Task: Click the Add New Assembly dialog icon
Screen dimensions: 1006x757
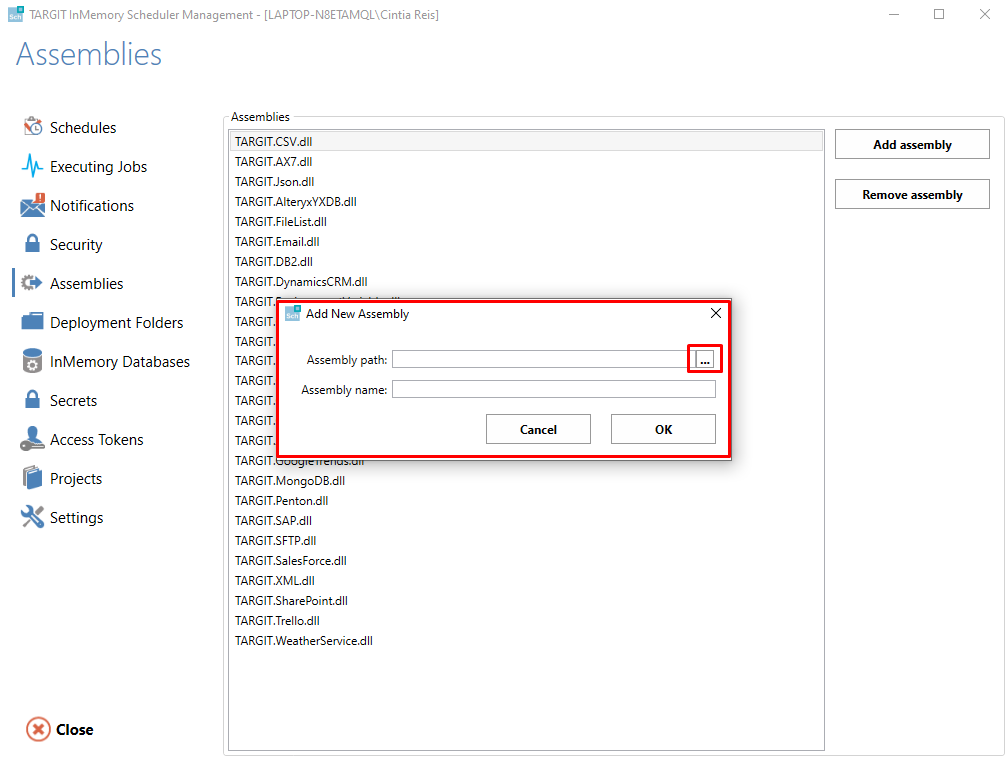Action: pos(293,313)
